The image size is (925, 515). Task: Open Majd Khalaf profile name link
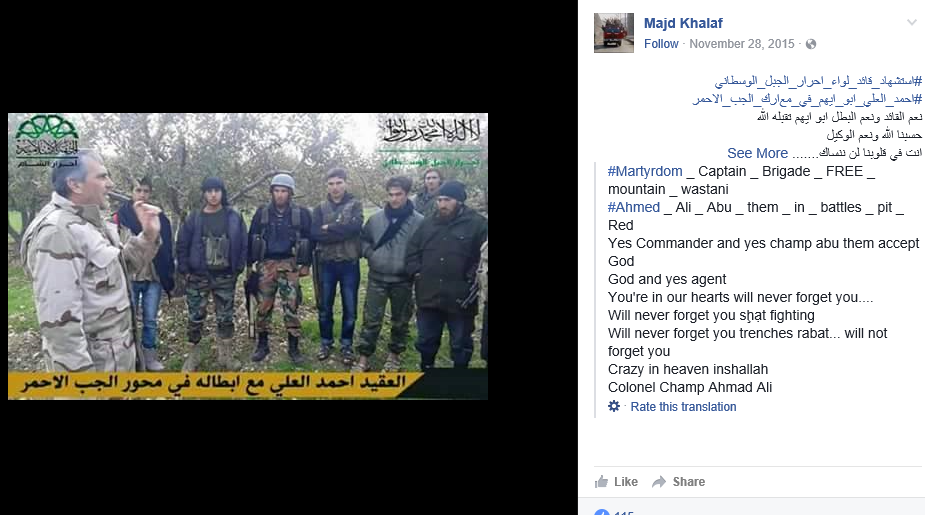[x=683, y=23]
